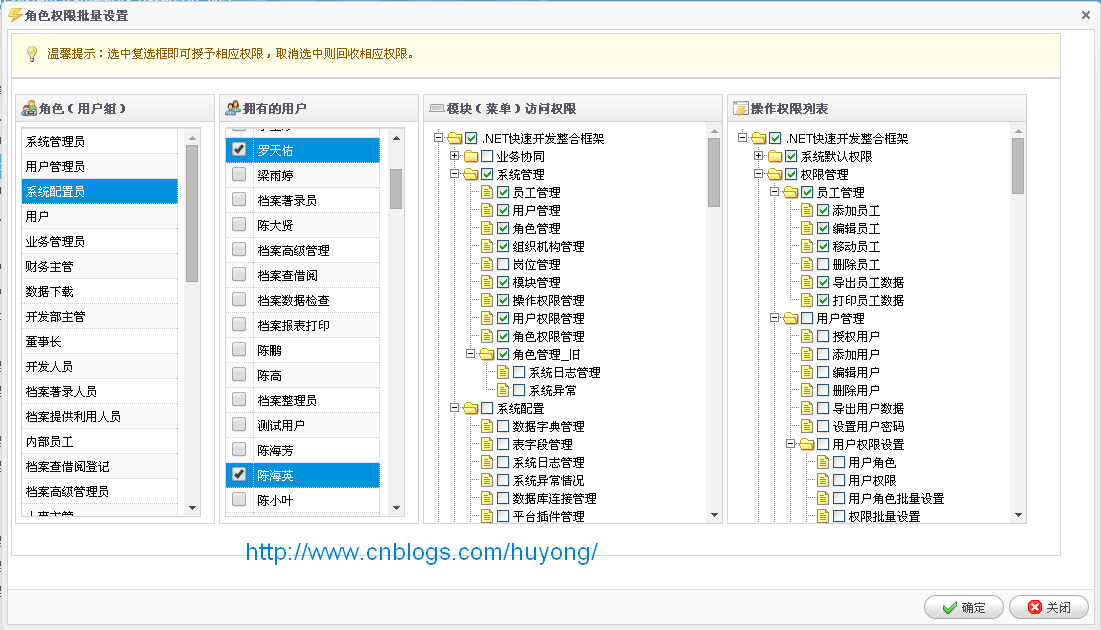Image resolution: width=1101 pixels, height=630 pixels.
Task: Click the lightbulb hint icon
Action: (32, 54)
